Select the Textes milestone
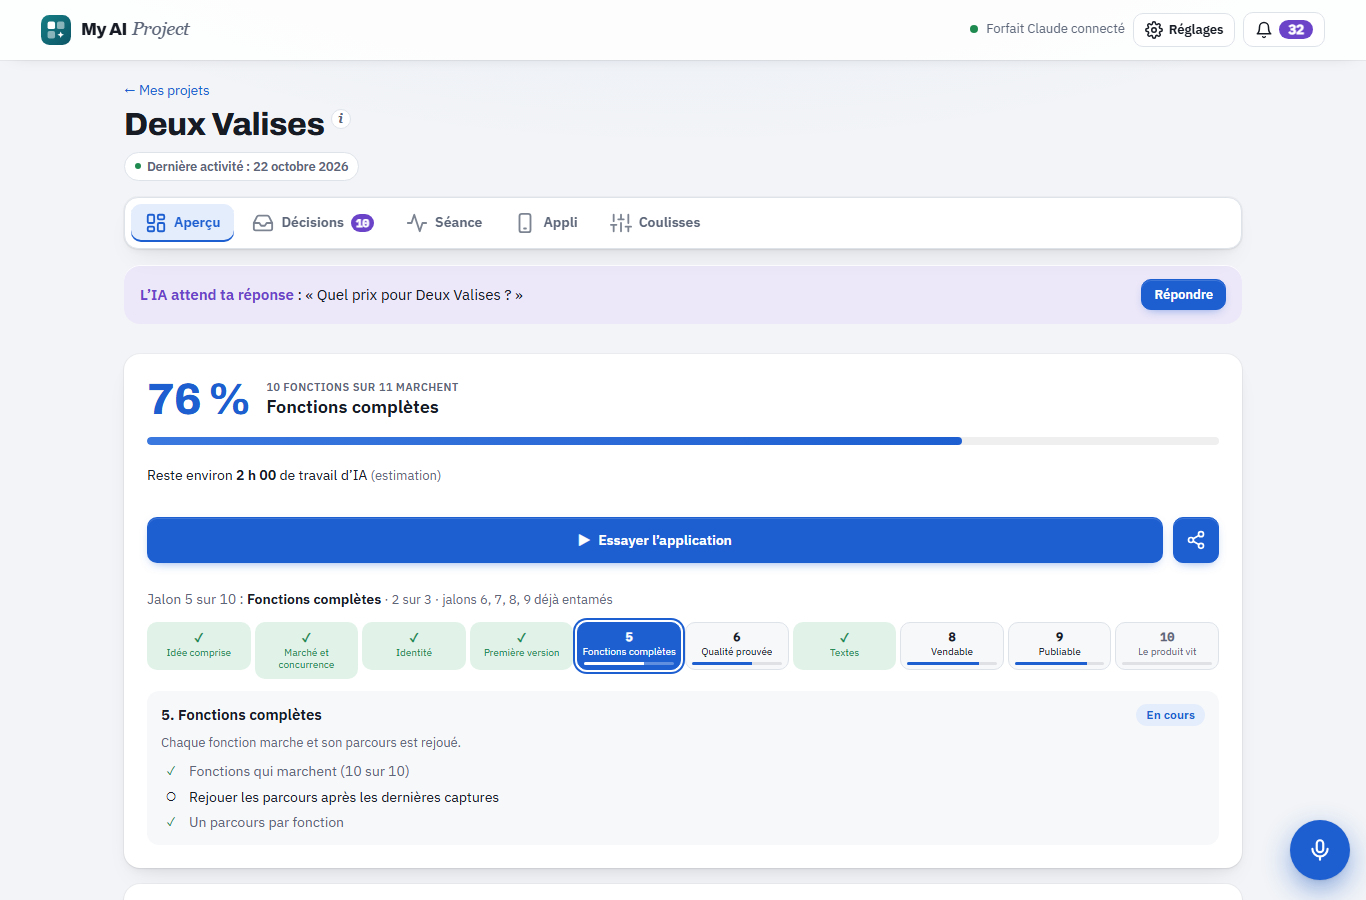The height and width of the screenshot is (900, 1366). (x=844, y=646)
